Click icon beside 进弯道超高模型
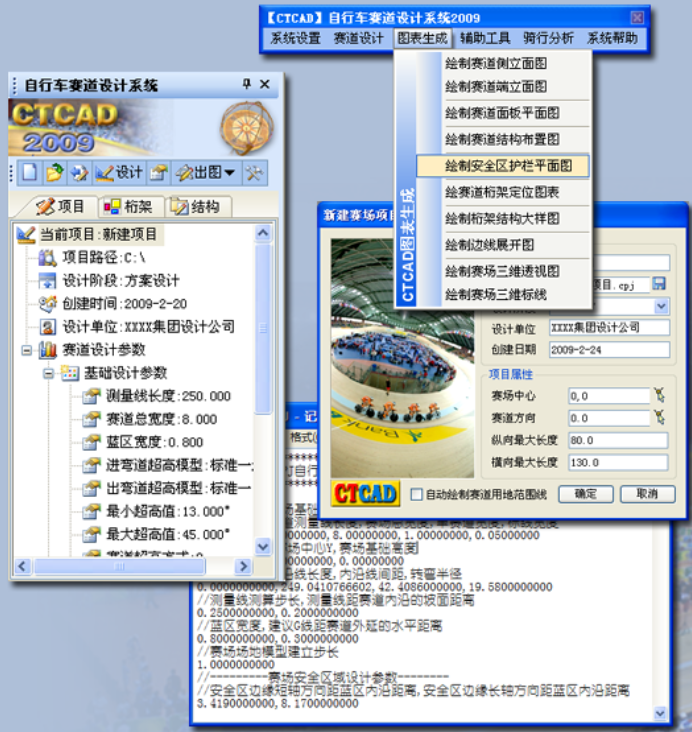This screenshot has height=732, width=692. pos(92,465)
